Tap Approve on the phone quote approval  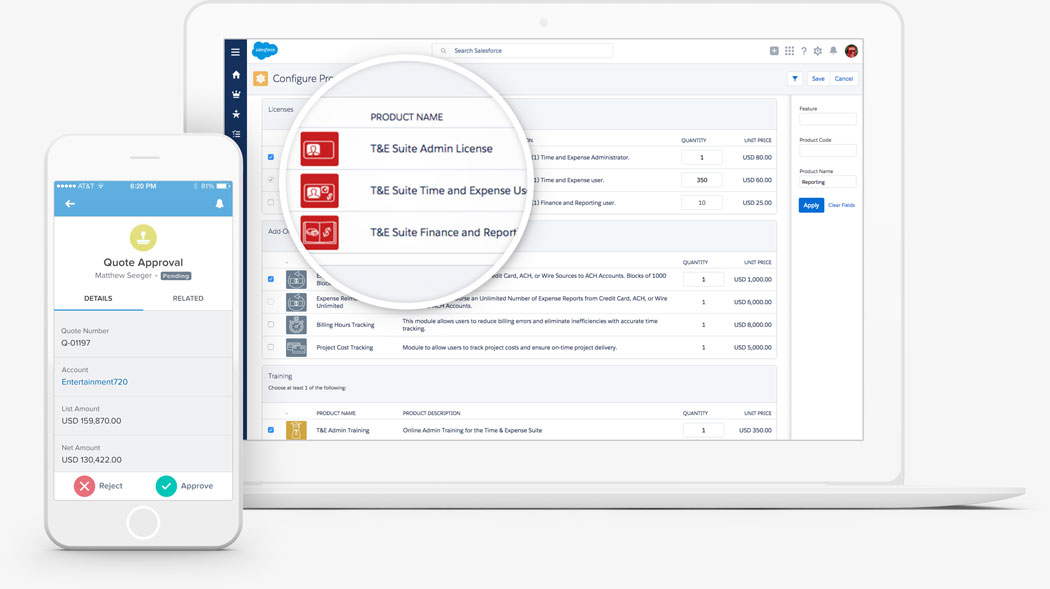coord(185,486)
